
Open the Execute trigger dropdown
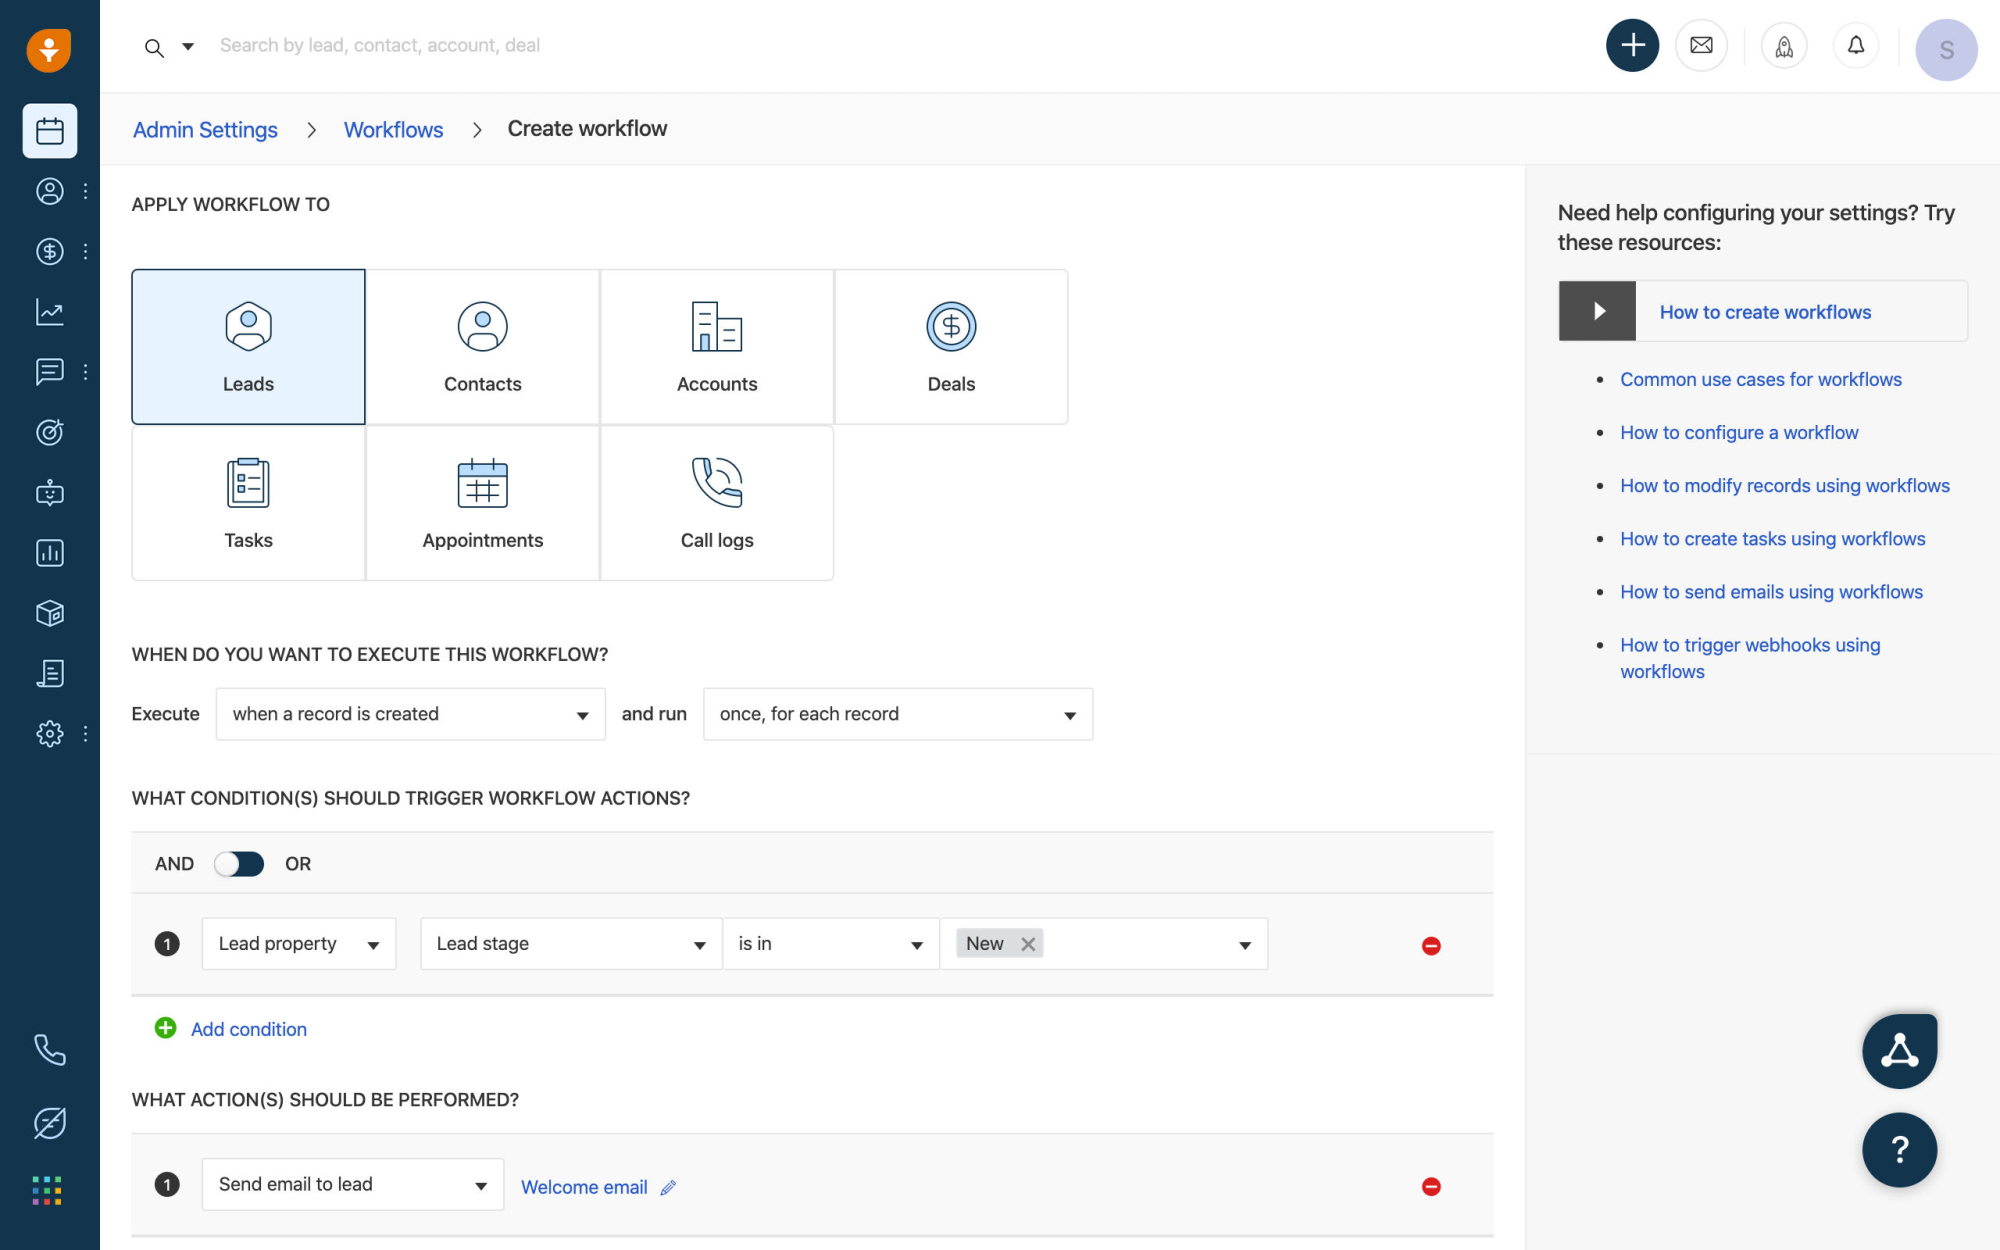point(410,714)
